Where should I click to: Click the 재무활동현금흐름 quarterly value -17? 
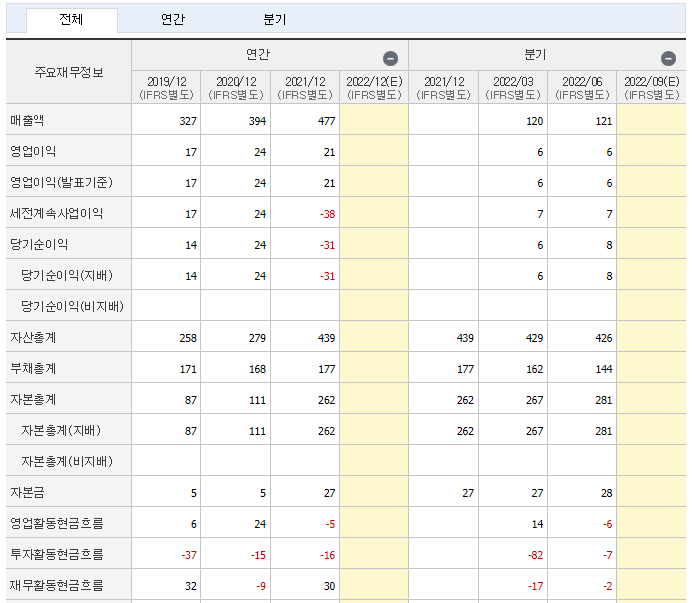pos(535,586)
